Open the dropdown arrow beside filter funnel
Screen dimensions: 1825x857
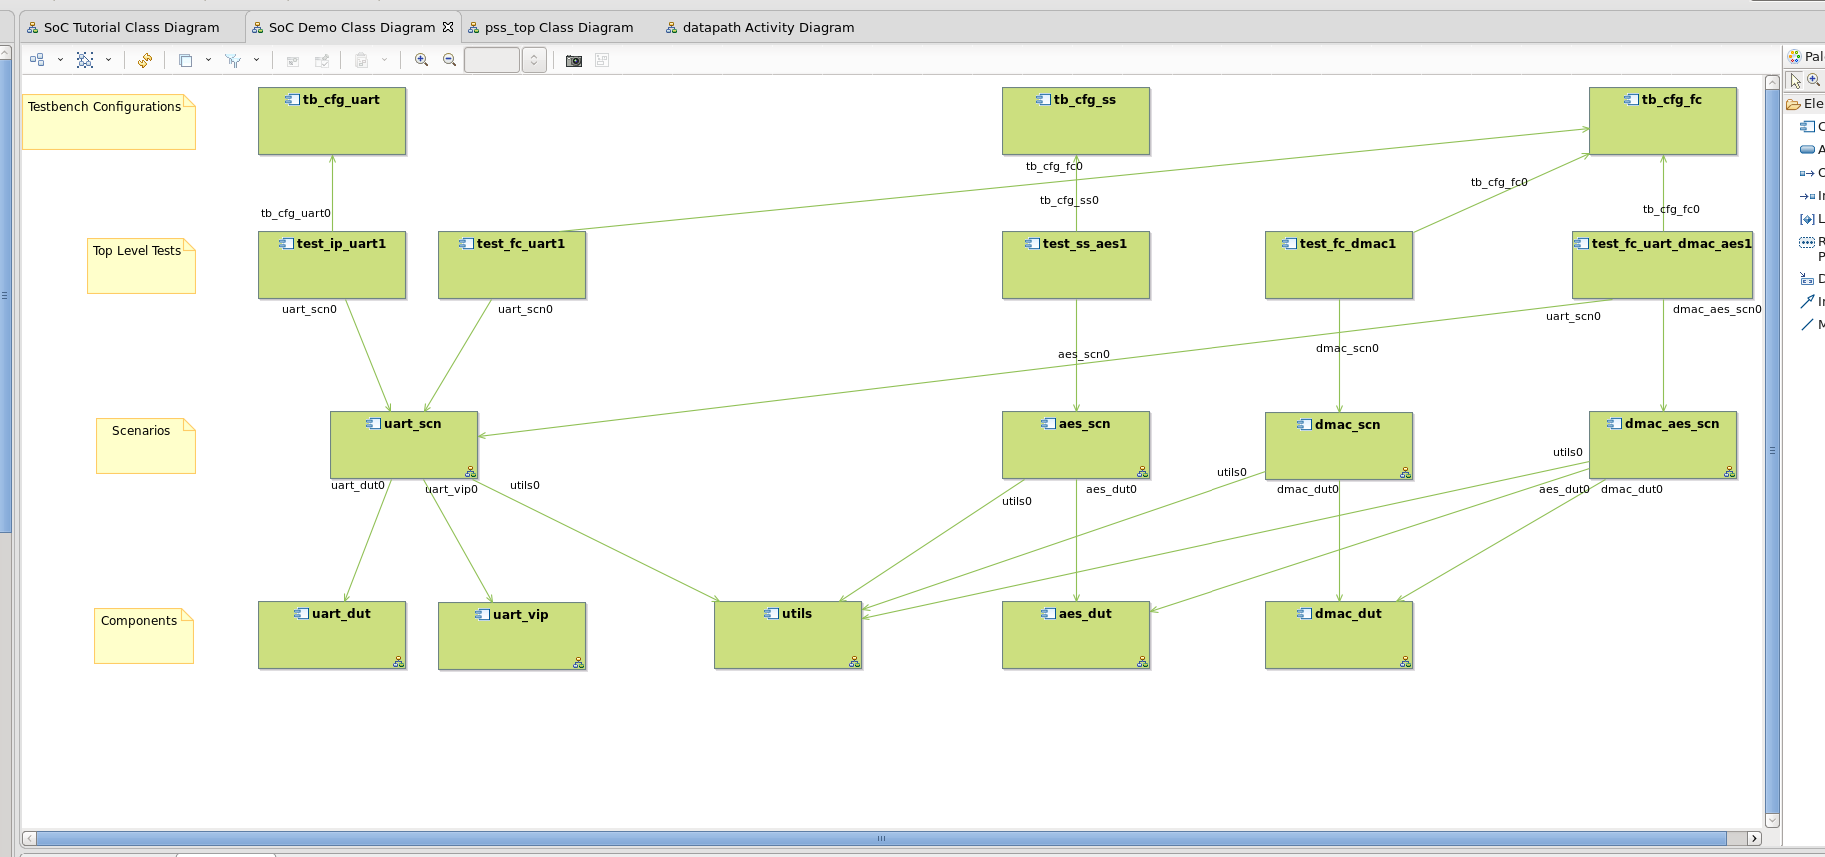pos(257,60)
